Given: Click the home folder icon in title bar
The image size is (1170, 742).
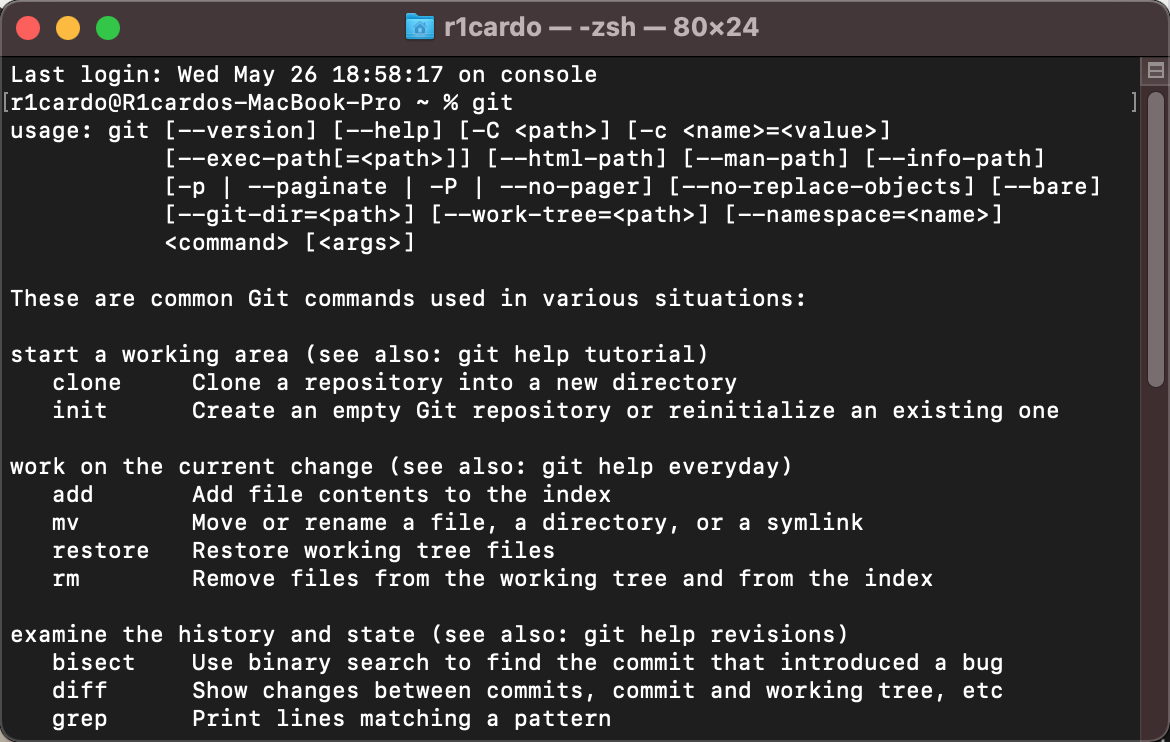Looking at the screenshot, I should coord(419,27).
